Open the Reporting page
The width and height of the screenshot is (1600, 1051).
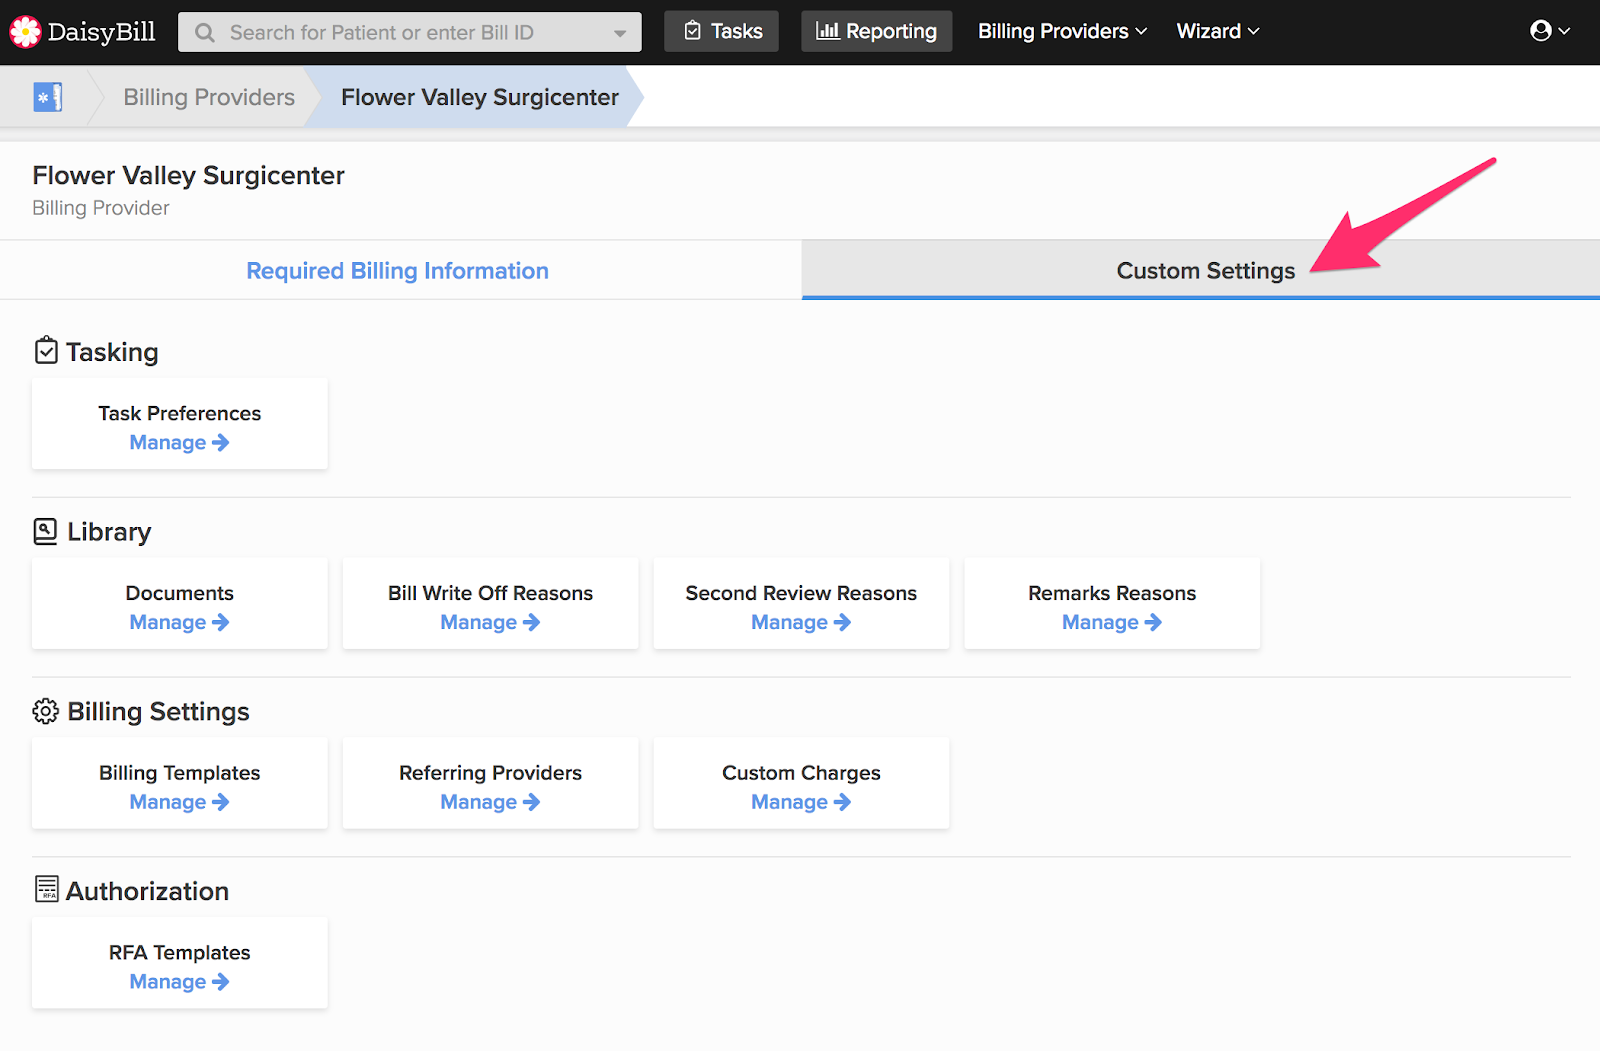(876, 32)
